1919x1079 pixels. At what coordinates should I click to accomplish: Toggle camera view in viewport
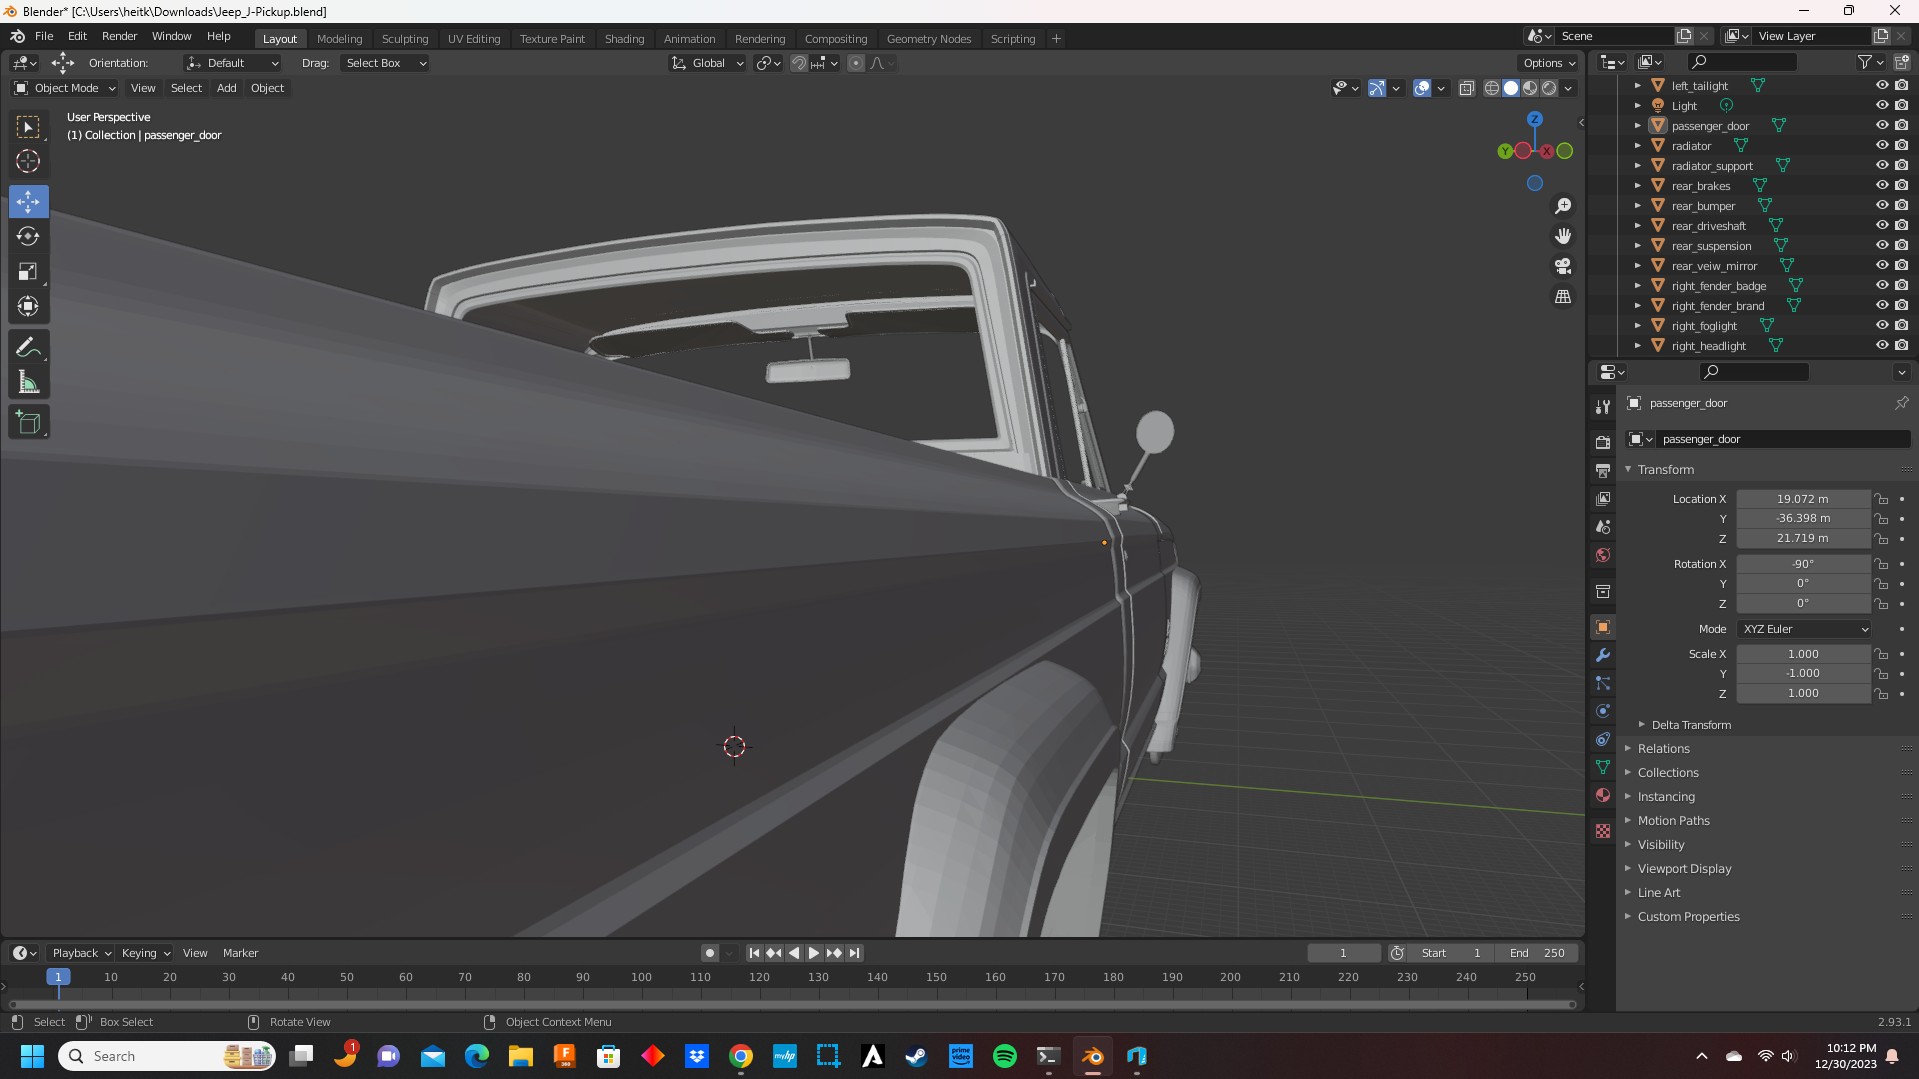1562,266
